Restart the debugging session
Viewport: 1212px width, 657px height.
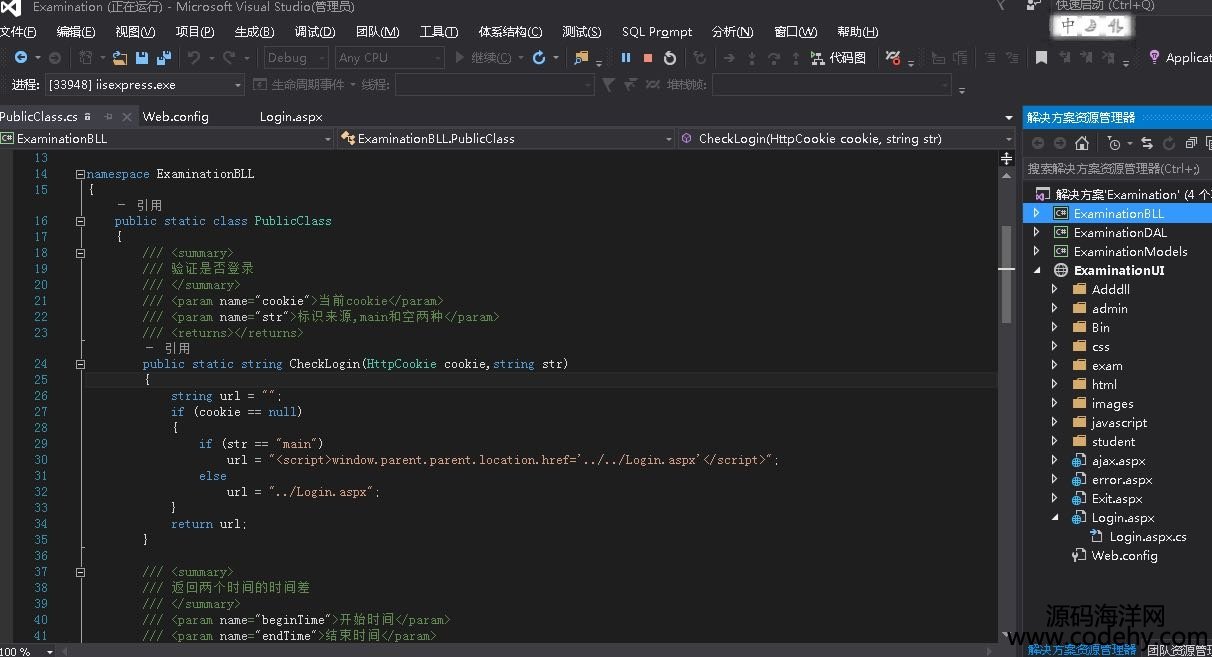click(x=670, y=58)
